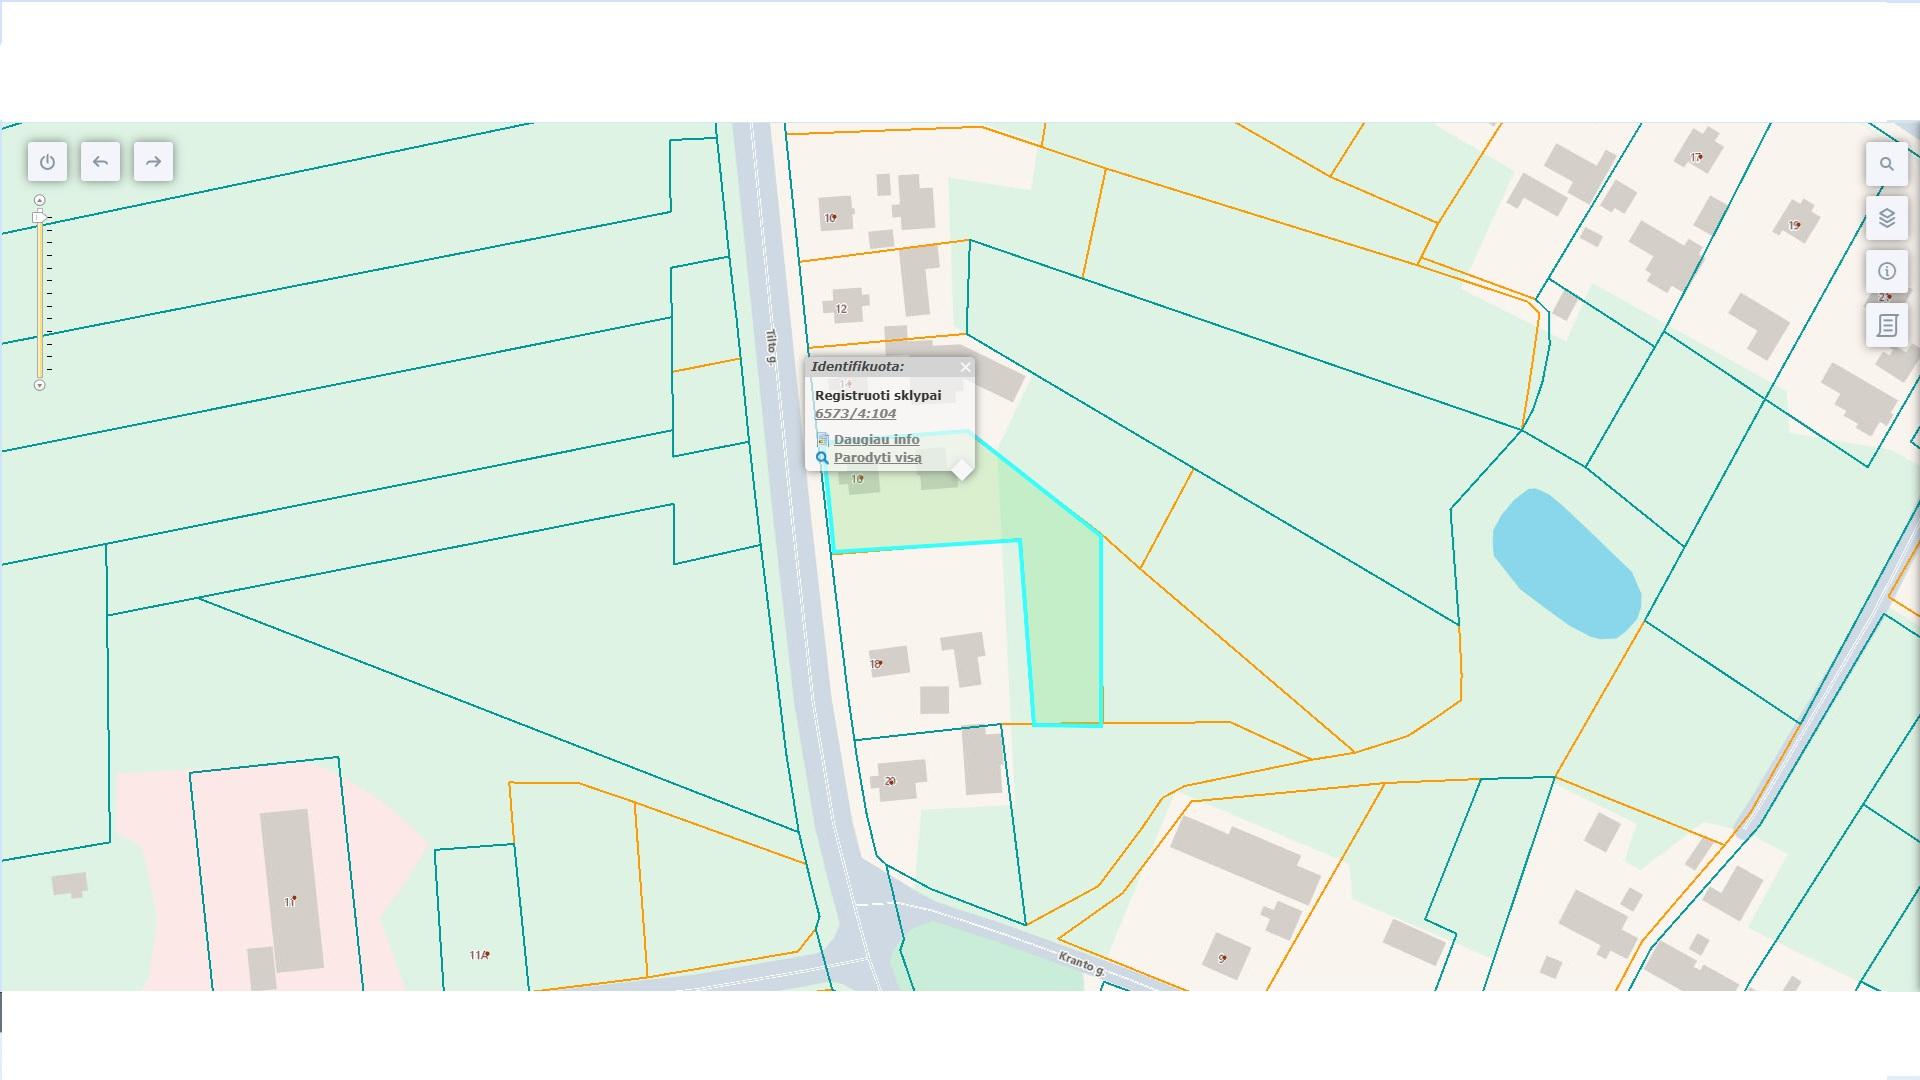1920x1080 pixels.
Task: Click the blue pond on the map
Action: [1565, 565]
